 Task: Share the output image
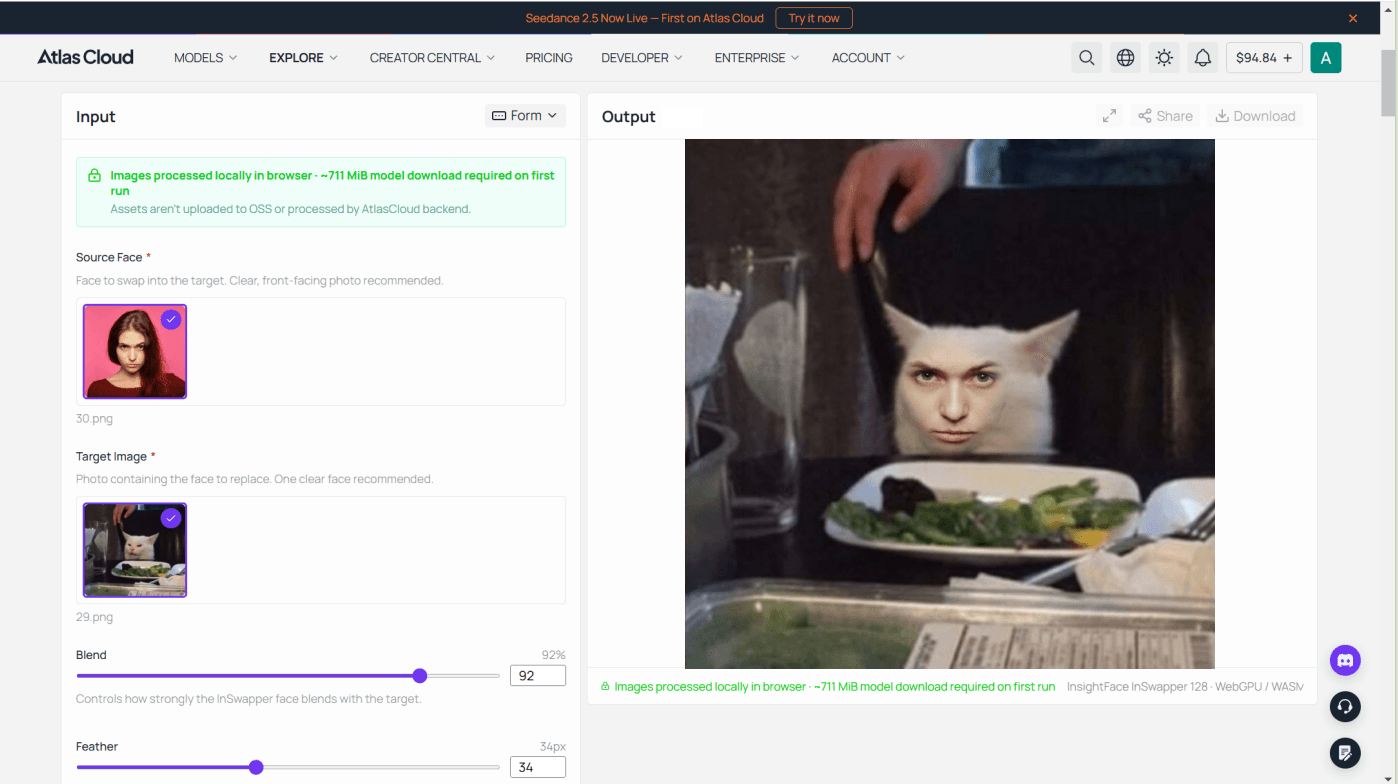tap(1165, 116)
